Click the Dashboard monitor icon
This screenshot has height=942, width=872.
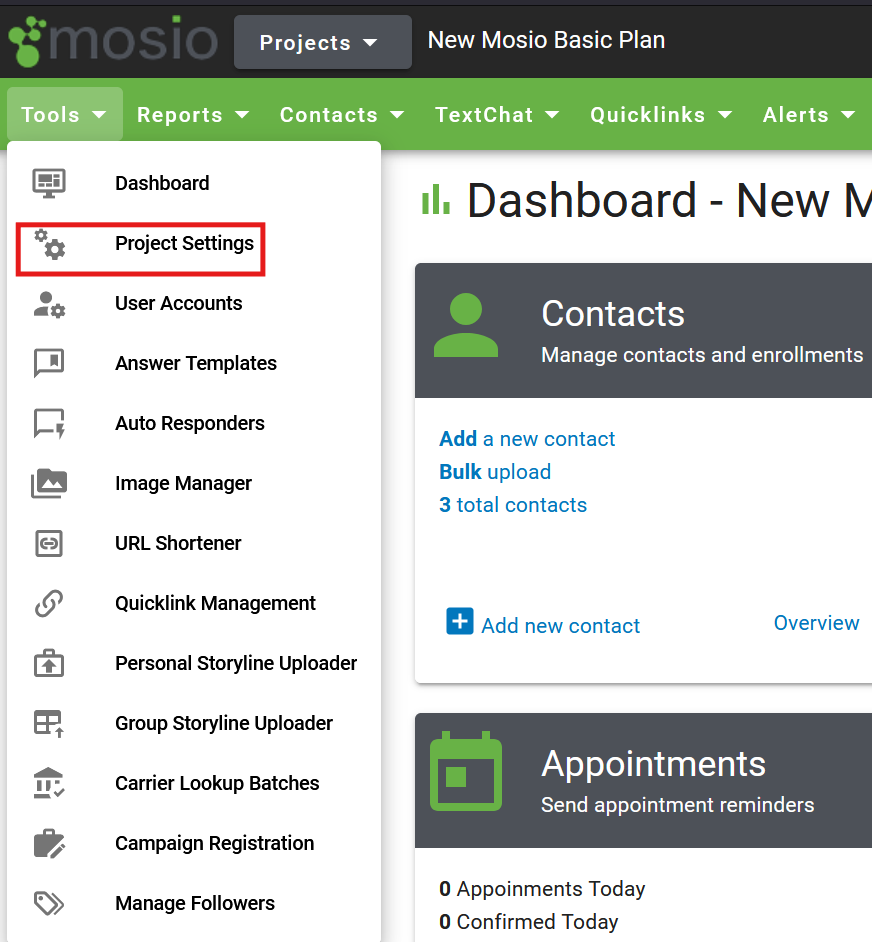click(49, 183)
